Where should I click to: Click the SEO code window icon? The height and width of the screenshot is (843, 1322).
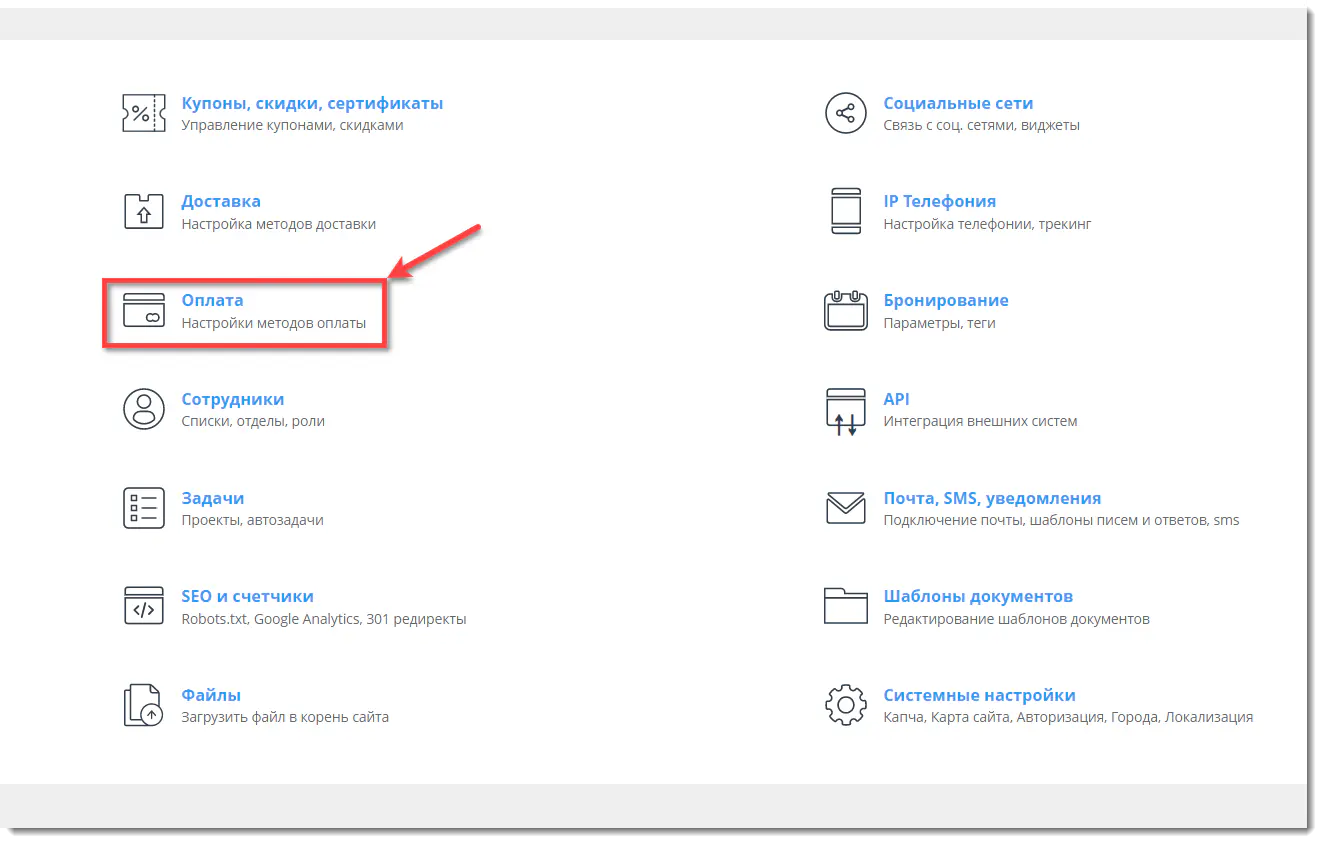(x=143, y=606)
